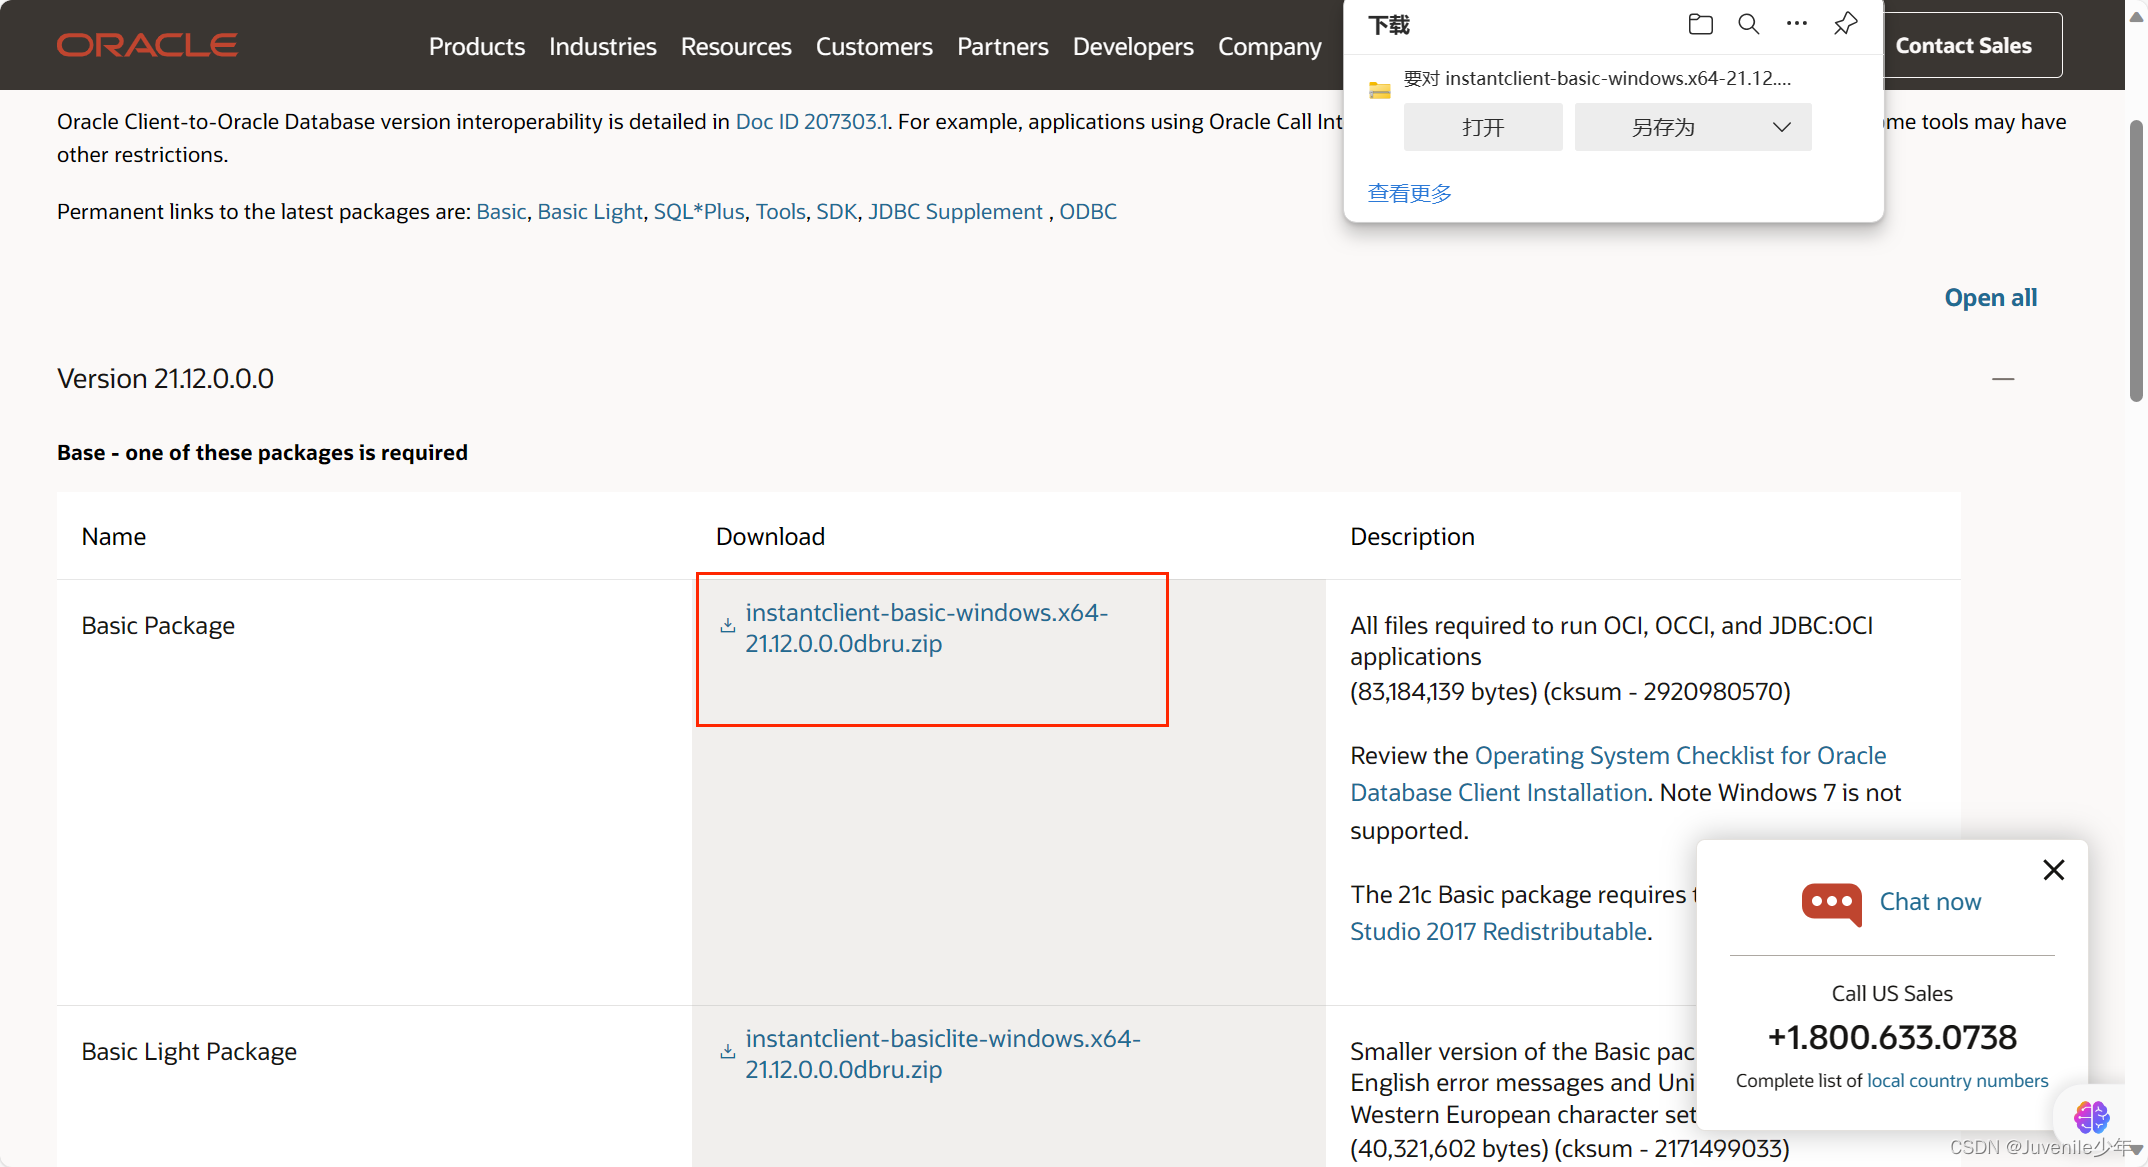Download instantclient-basiclite-windows.x64-21.12.0.0.0dbru.zip
Image resolution: width=2148 pixels, height=1167 pixels.
click(x=942, y=1053)
